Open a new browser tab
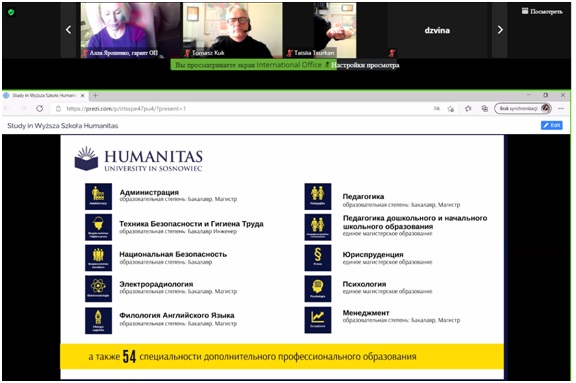Screen dimensions: 576x383 coord(95,95)
